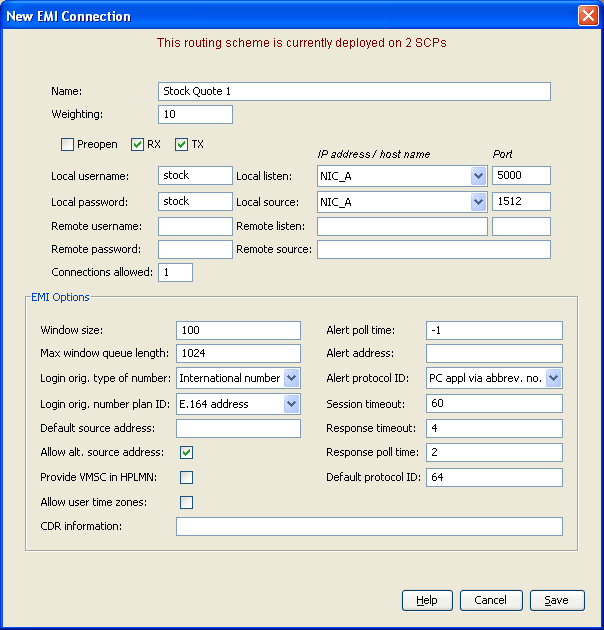Viewport: 604px width, 630px height.
Task: Select the Default source address field
Action: pyautogui.click(x=238, y=429)
